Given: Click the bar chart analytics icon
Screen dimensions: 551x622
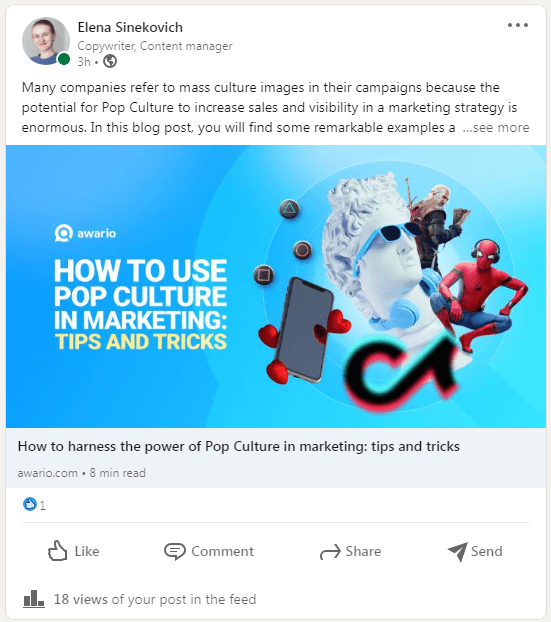Looking at the screenshot, I should 34,599.
